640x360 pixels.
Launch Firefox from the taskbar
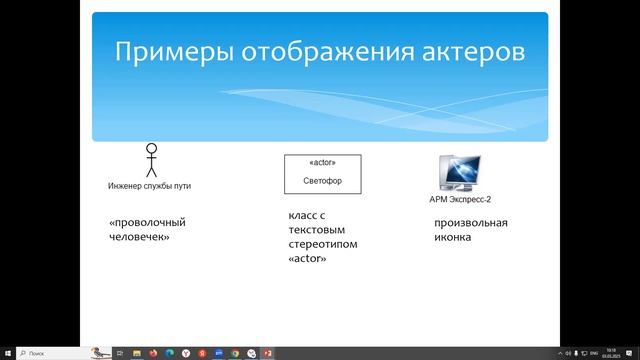pos(153,353)
